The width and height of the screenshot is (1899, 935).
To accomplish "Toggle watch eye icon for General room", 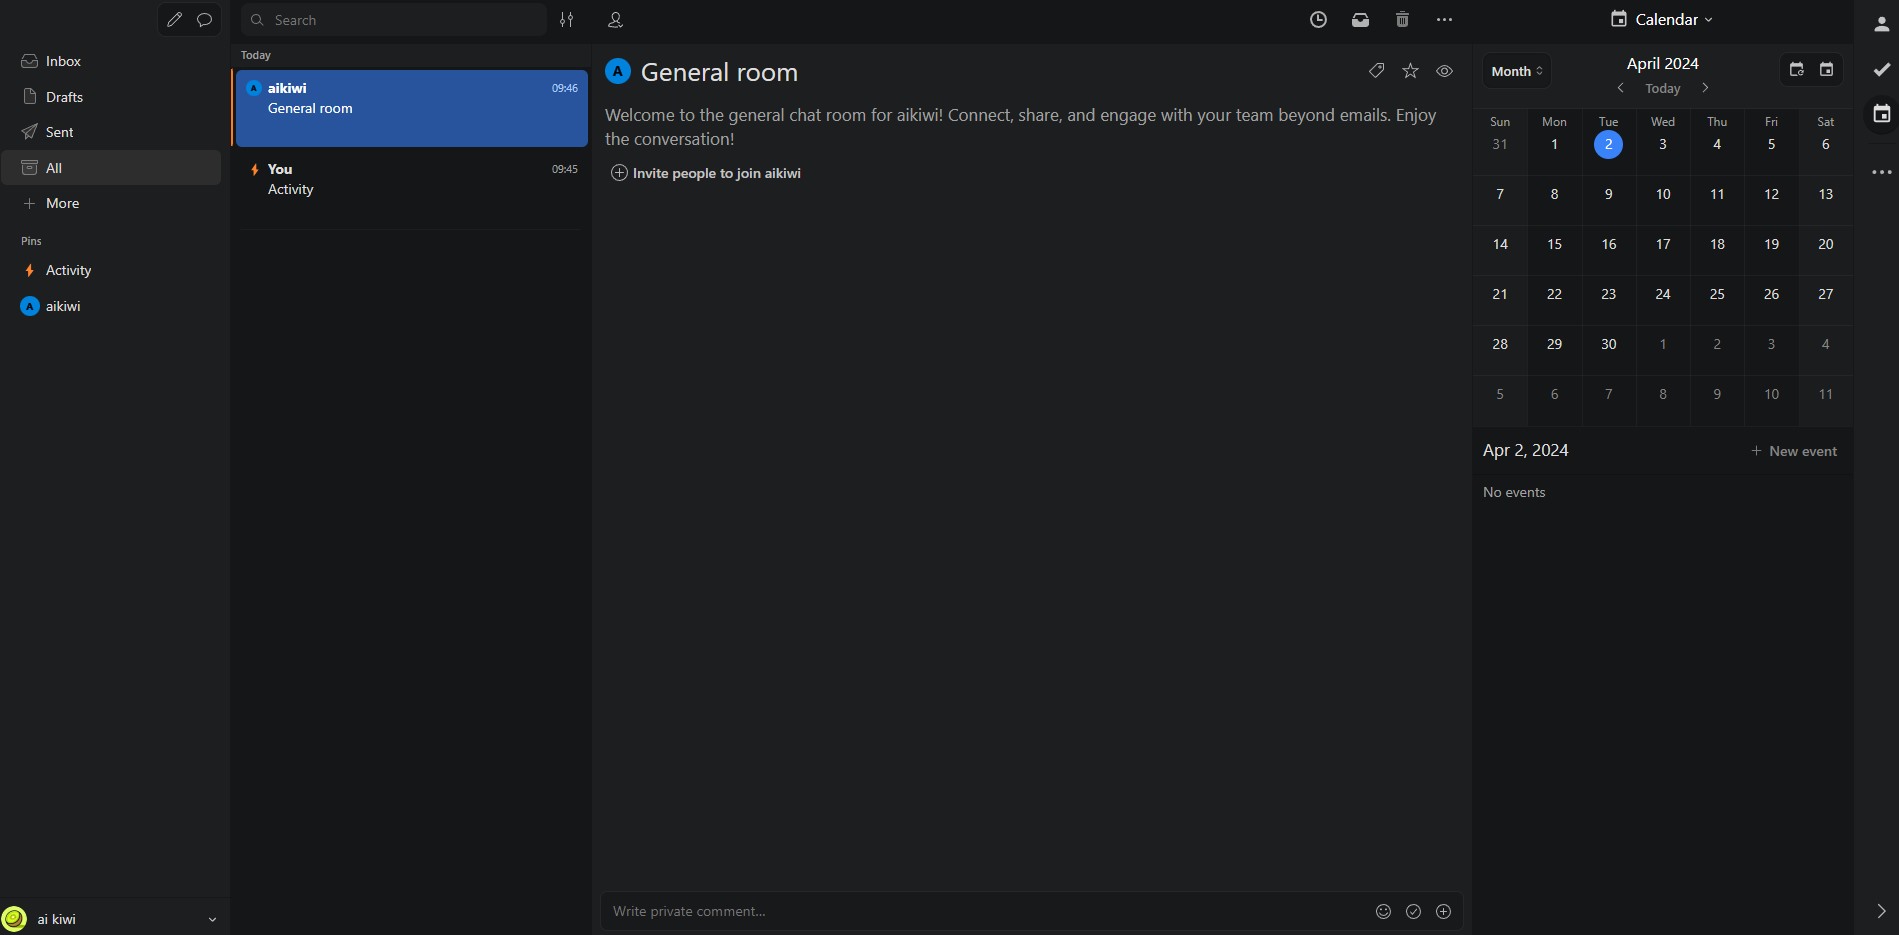I will click(1444, 71).
